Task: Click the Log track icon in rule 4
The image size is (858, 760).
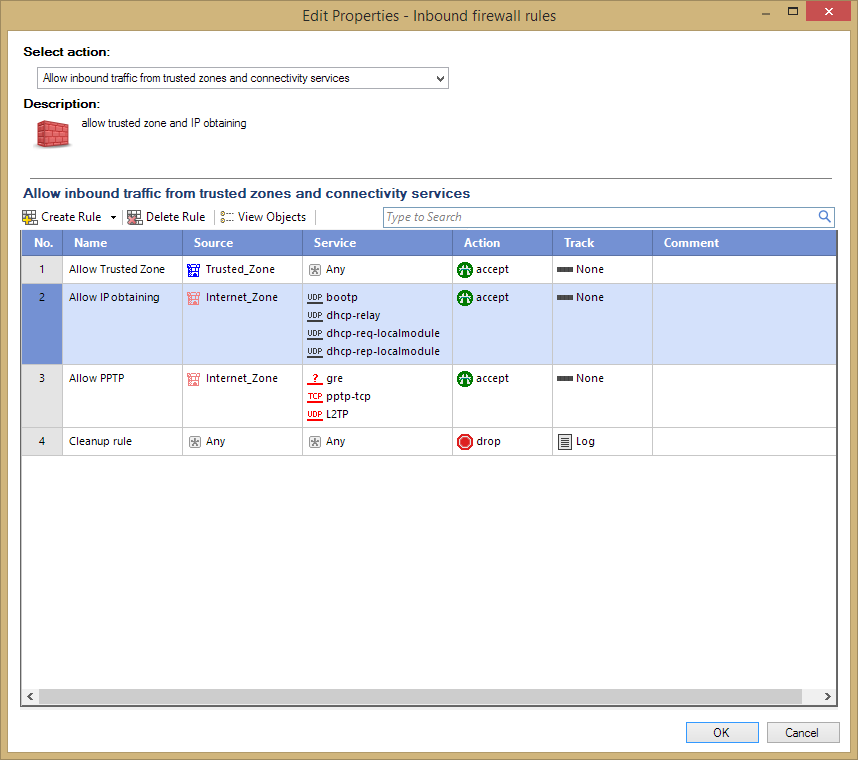Action: pos(564,442)
